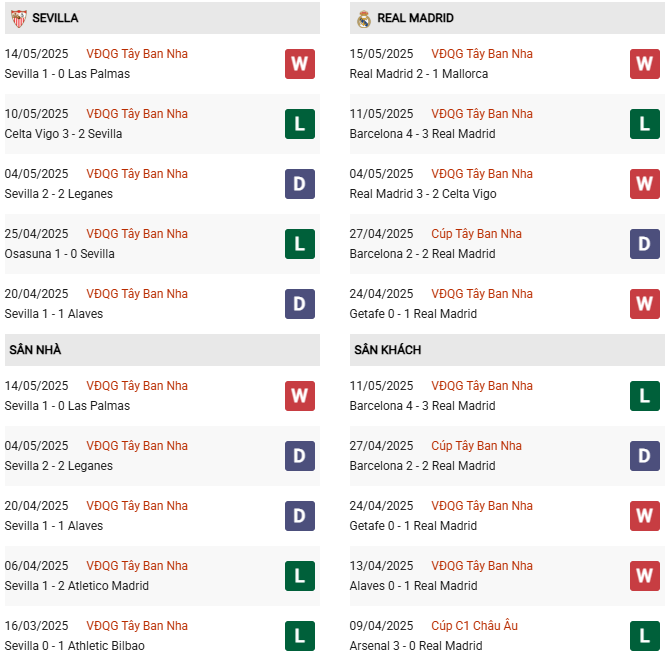Viewport: 666px width, 660px height.
Task: Click the Sevilla club crest icon
Action: coord(19,18)
